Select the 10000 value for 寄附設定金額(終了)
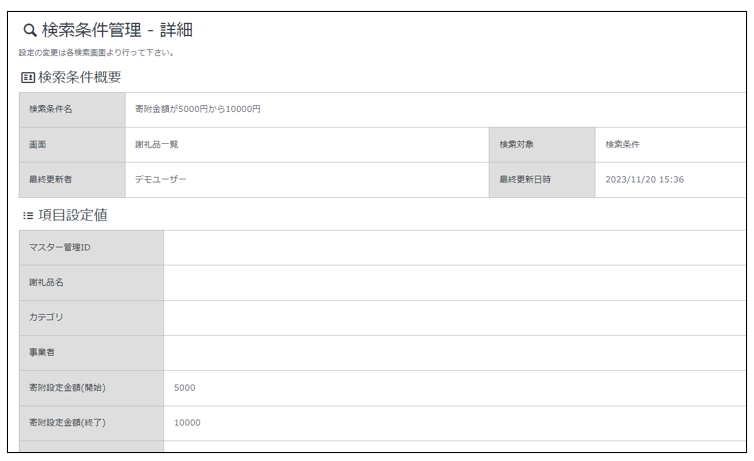The width and height of the screenshot is (754, 461). click(x=187, y=423)
